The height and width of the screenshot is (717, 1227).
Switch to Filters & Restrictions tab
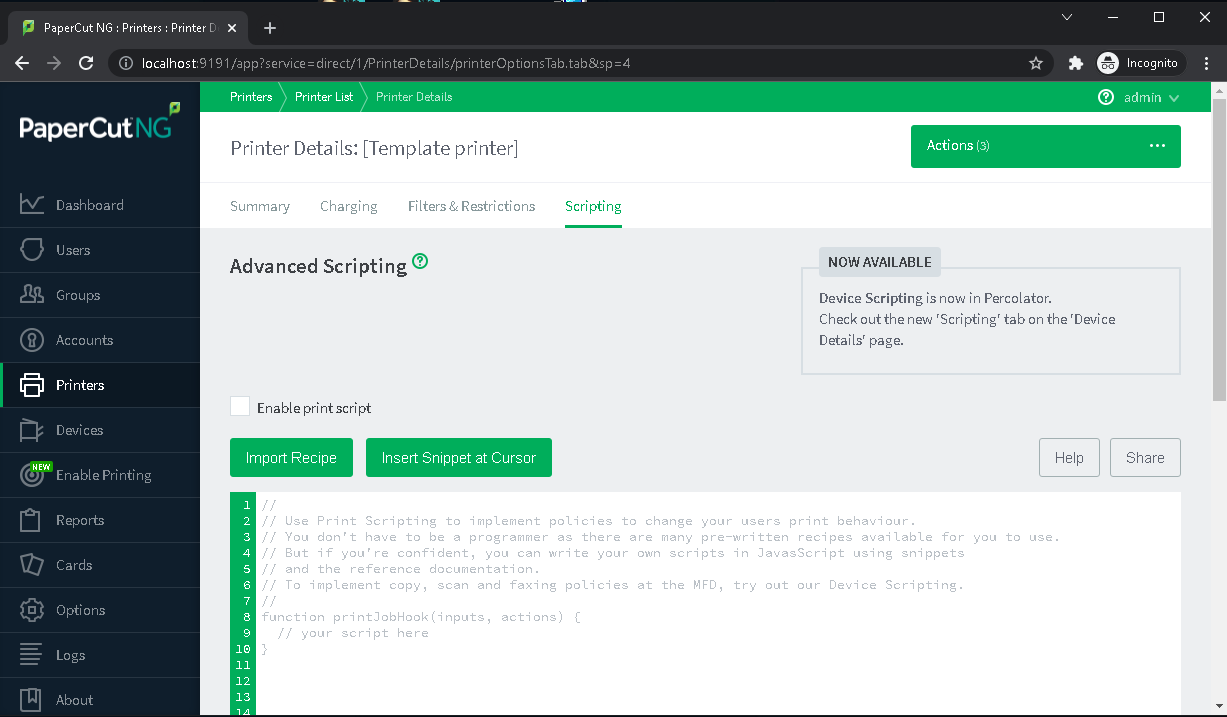click(471, 206)
